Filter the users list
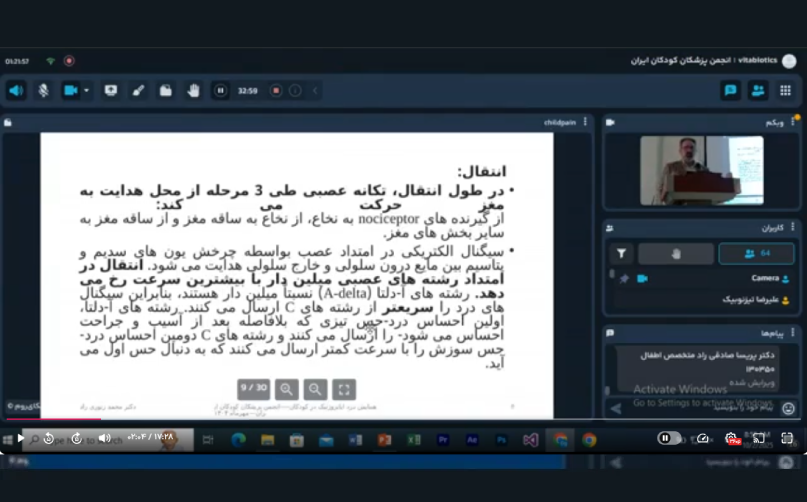807x502 pixels. pos(621,253)
